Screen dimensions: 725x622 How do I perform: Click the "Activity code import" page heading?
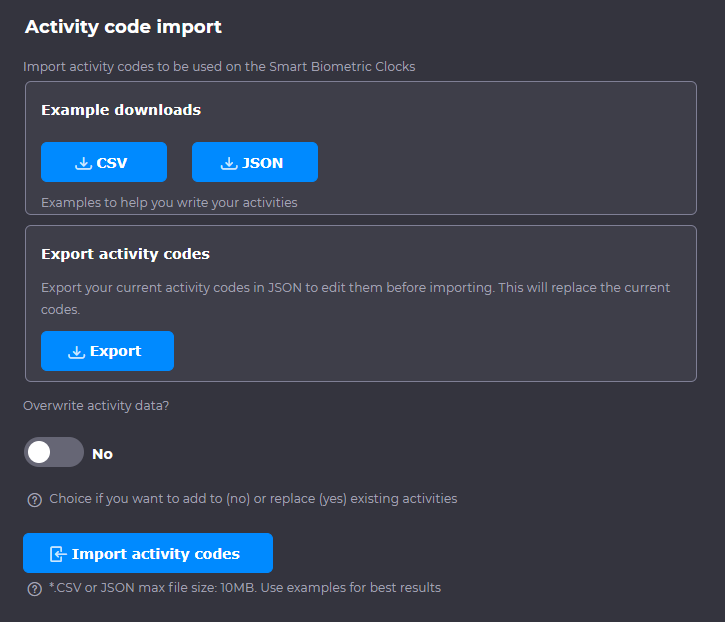123,27
